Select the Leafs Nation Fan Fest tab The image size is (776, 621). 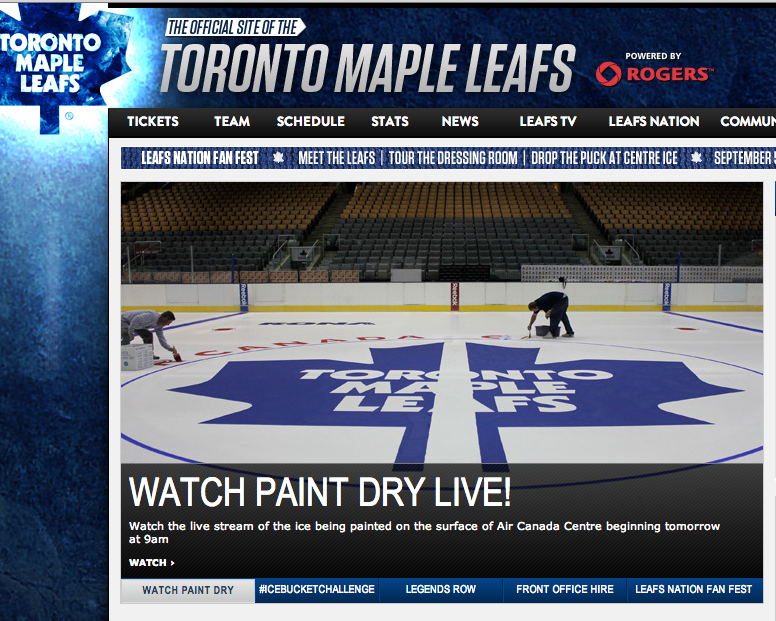(694, 590)
